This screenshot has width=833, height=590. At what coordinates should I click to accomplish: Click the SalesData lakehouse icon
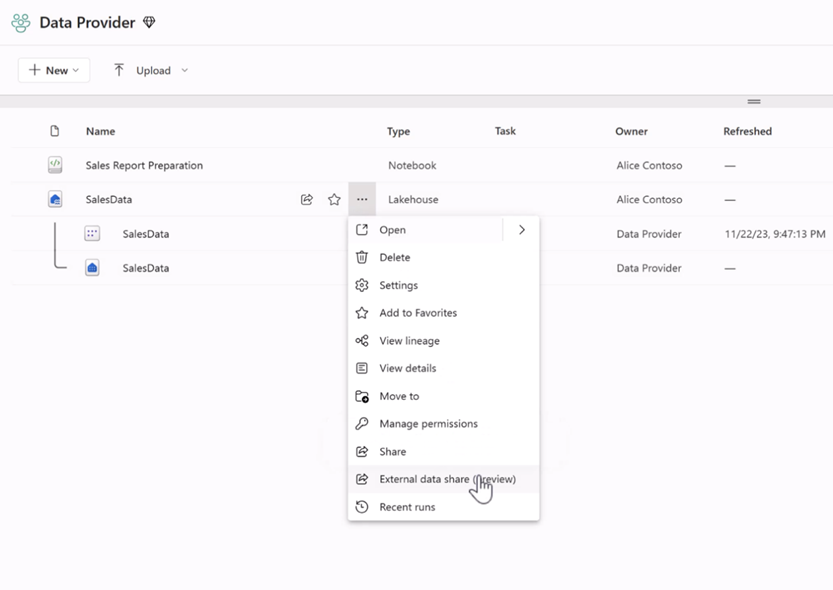[55, 199]
